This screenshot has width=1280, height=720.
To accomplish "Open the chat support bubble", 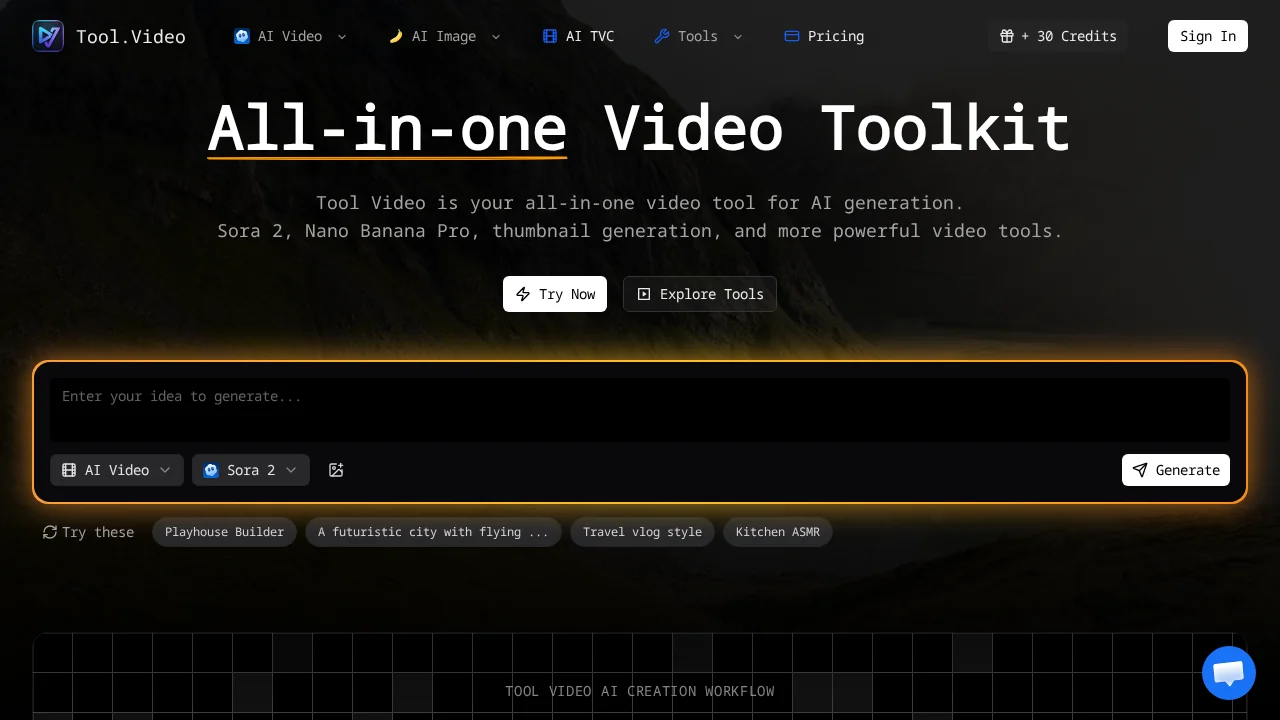I will (1229, 673).
